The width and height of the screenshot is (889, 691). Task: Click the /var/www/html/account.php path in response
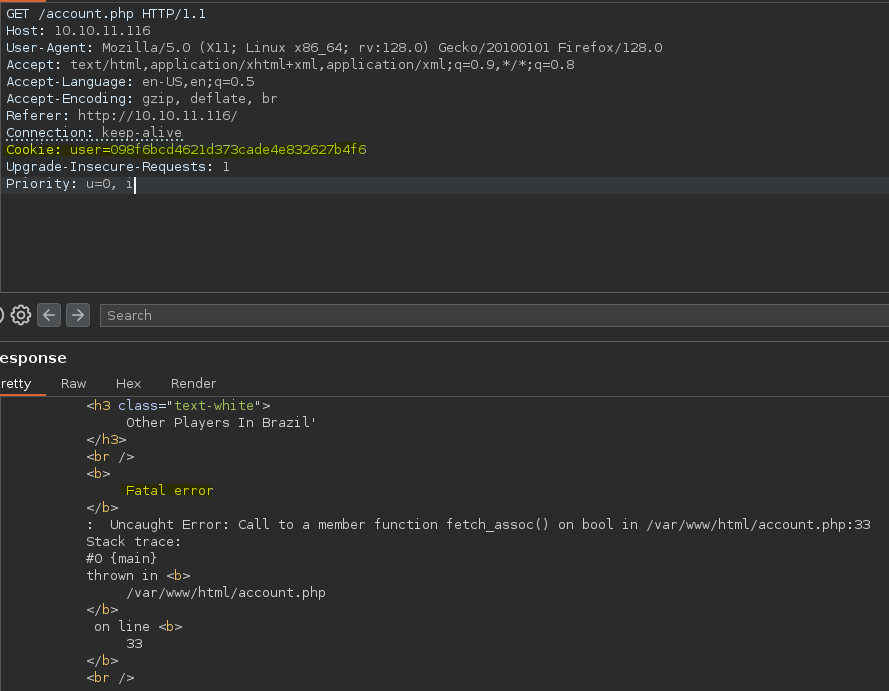226,592
